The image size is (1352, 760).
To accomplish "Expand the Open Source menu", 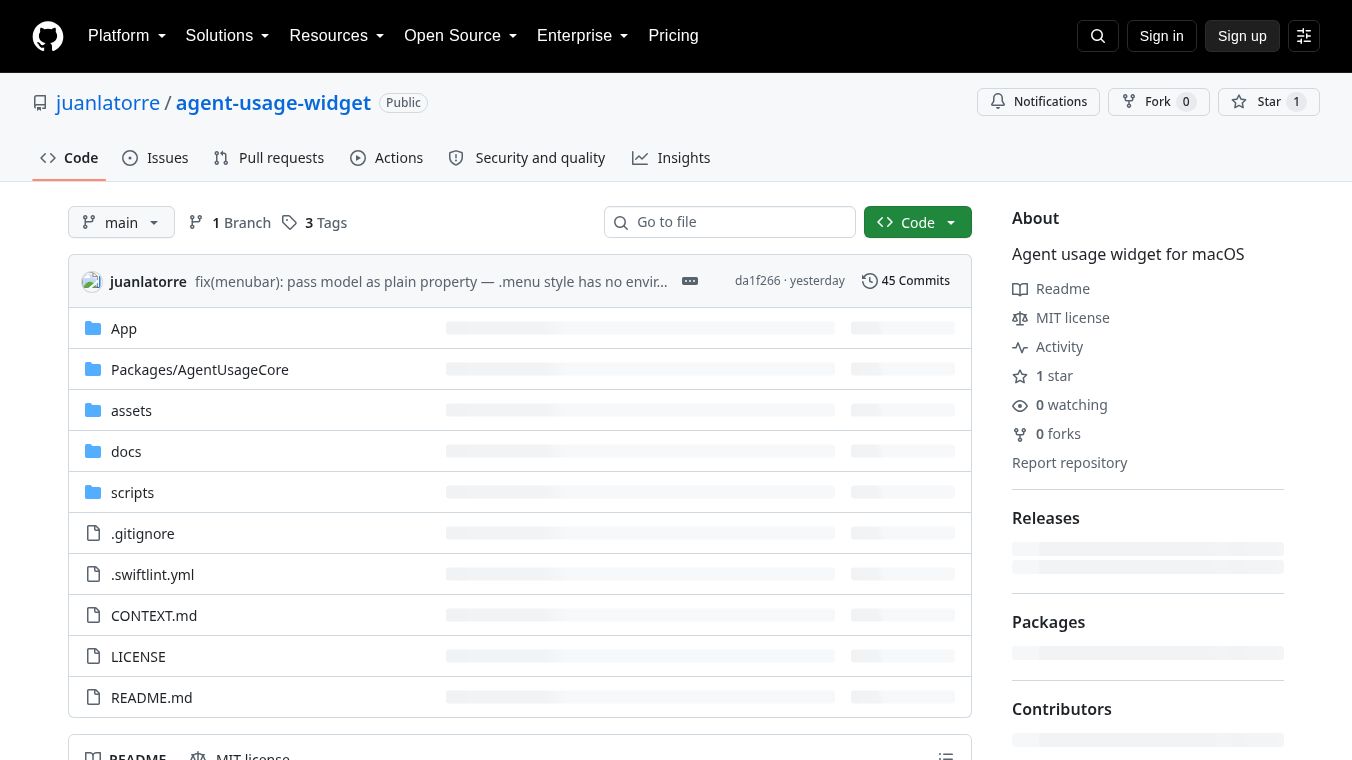I will click(461, 36).
